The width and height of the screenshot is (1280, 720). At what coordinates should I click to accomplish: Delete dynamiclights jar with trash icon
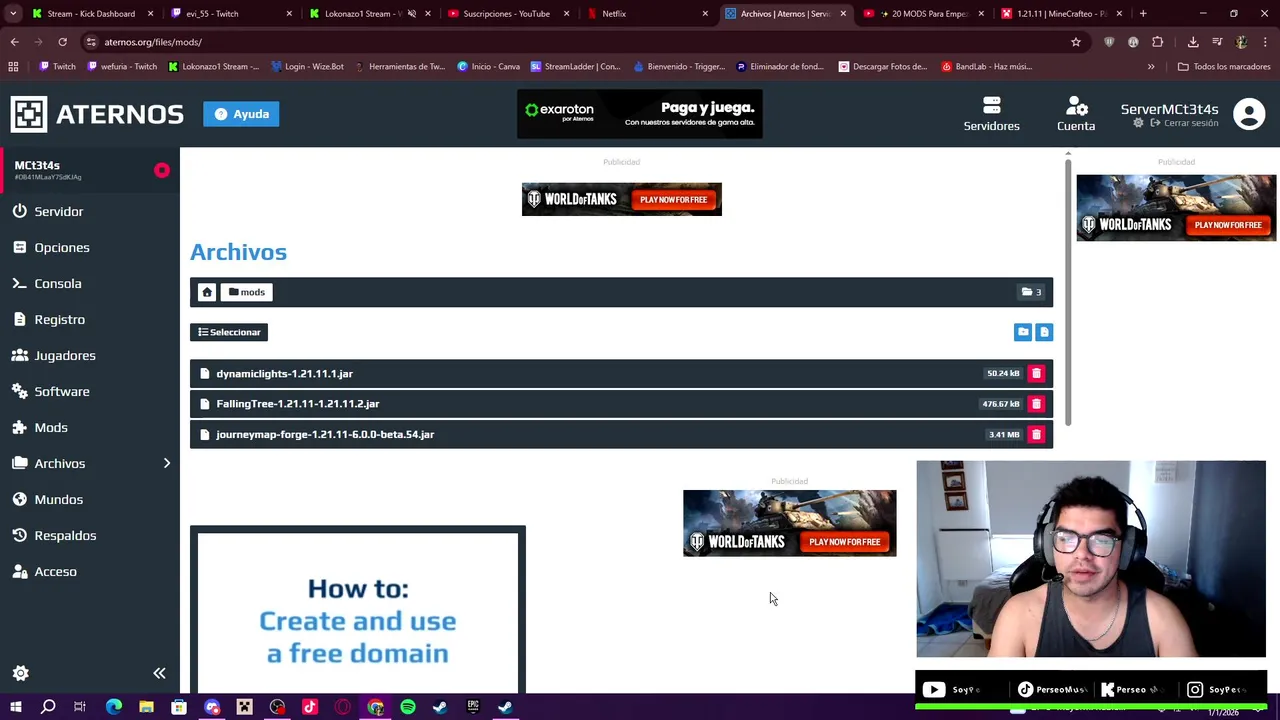1036,373
